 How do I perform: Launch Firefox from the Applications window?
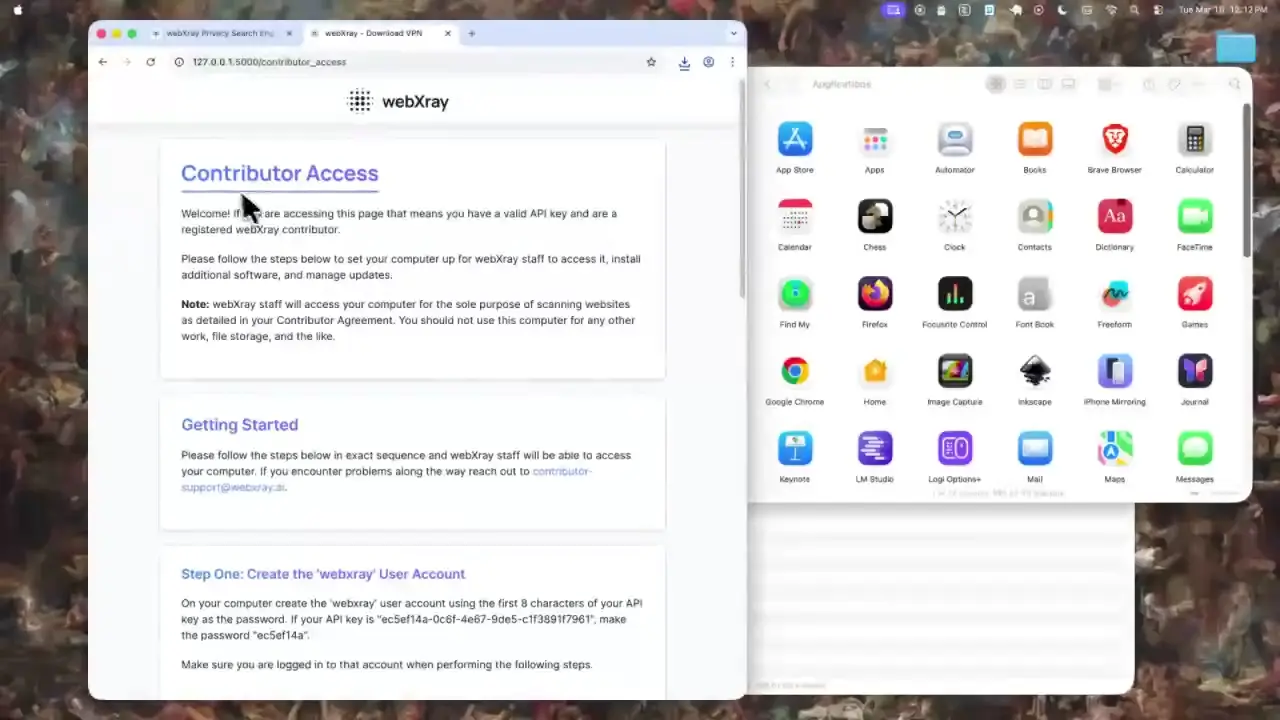tap(875, 293)
